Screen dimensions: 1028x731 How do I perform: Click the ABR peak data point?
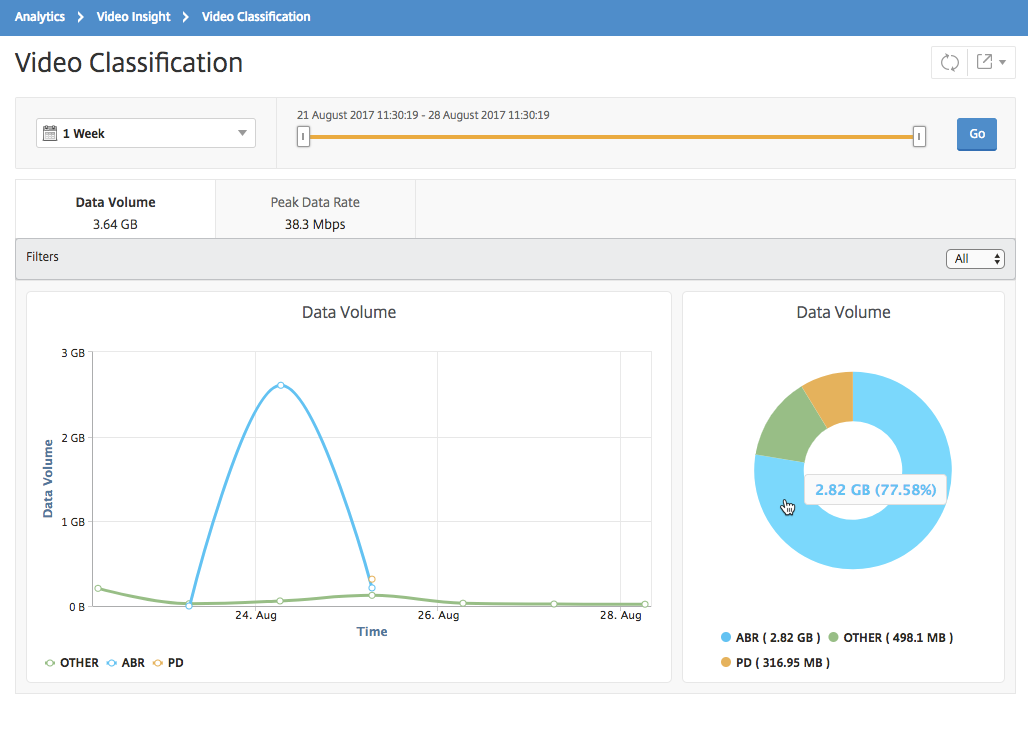coord(281,385)
